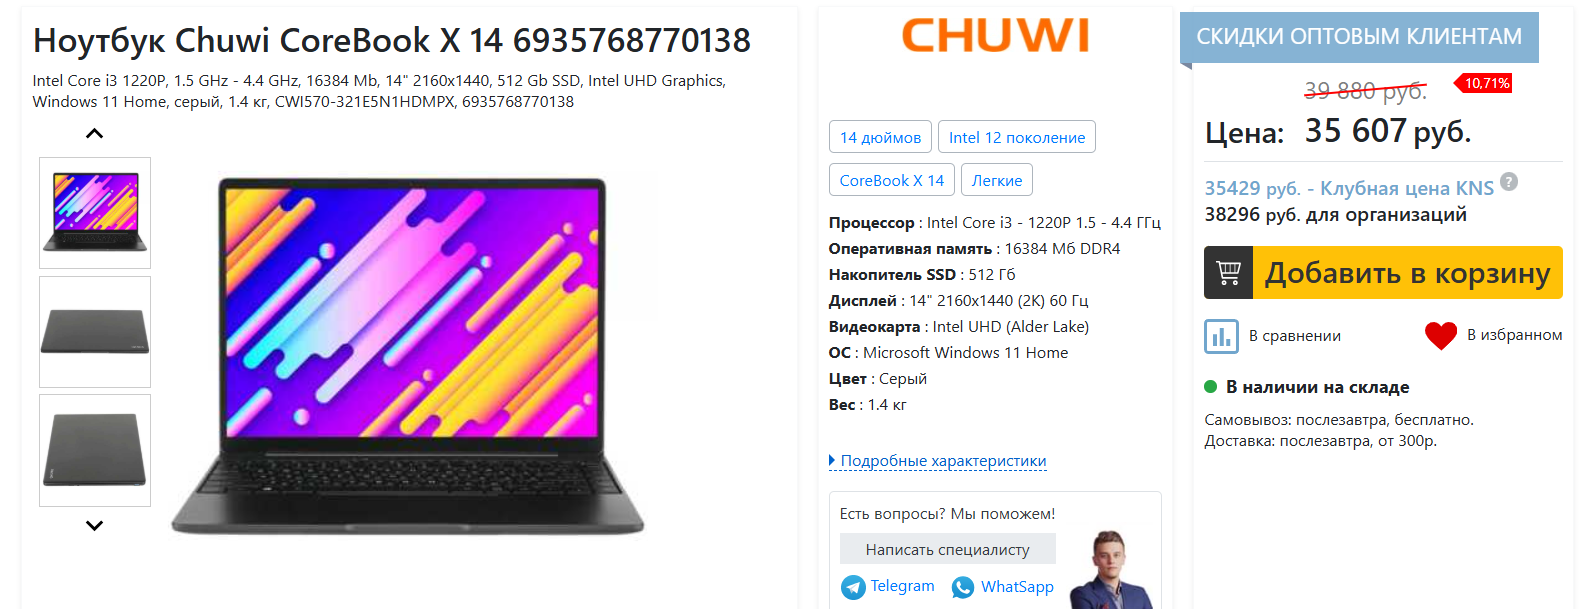This screenshot has height=609, width=1595.
Task: Click the CHUWI brand logo
Action: [995, 36]
